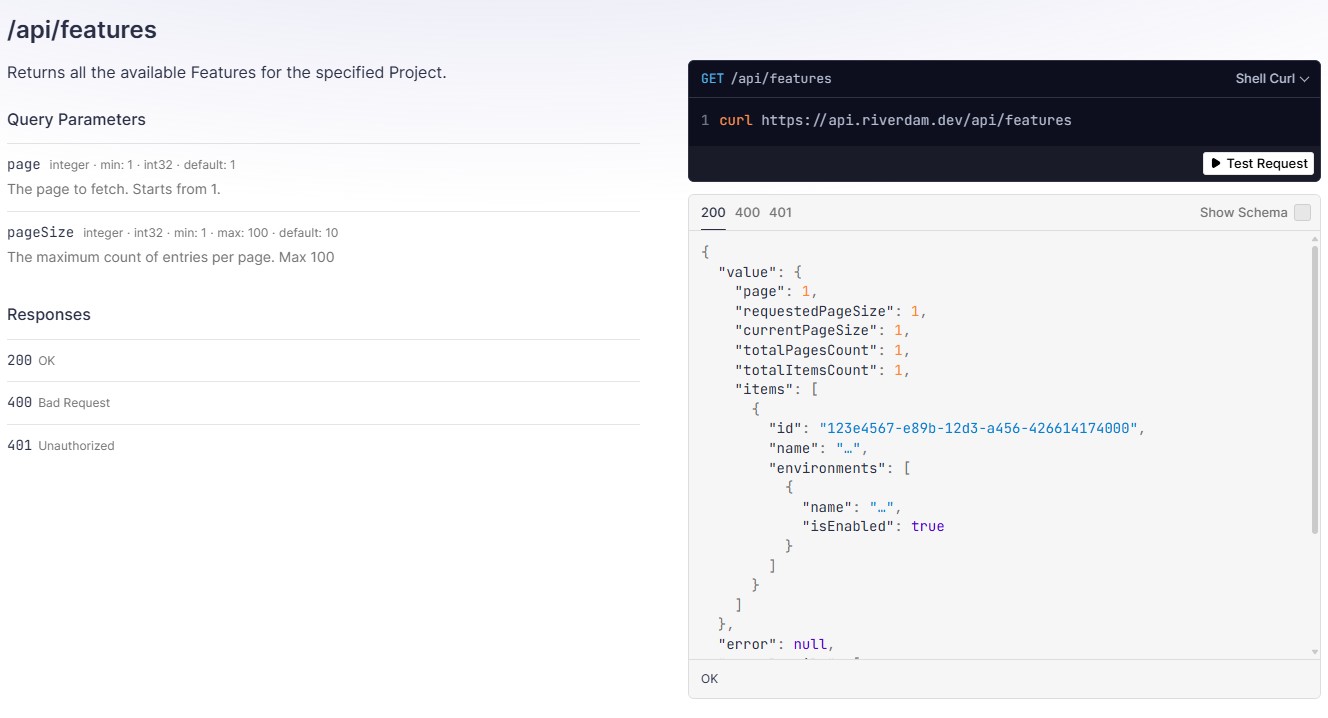Select the 401 Unauthorized response row
This screenshot has width=1328, height=718.
[x=323, y=445]
